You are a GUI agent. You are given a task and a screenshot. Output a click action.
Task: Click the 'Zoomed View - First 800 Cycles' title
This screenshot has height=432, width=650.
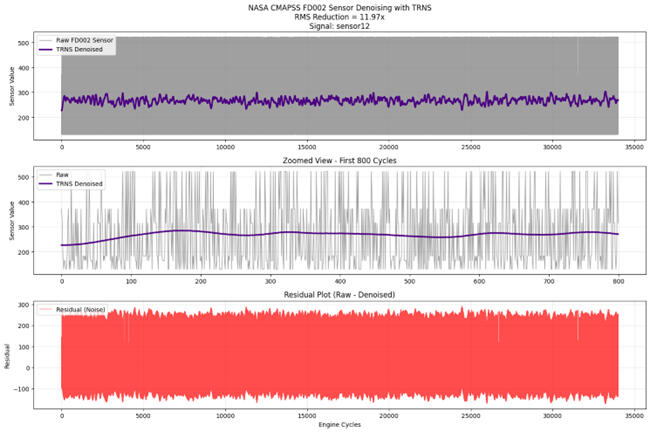[x=340, y=160]
